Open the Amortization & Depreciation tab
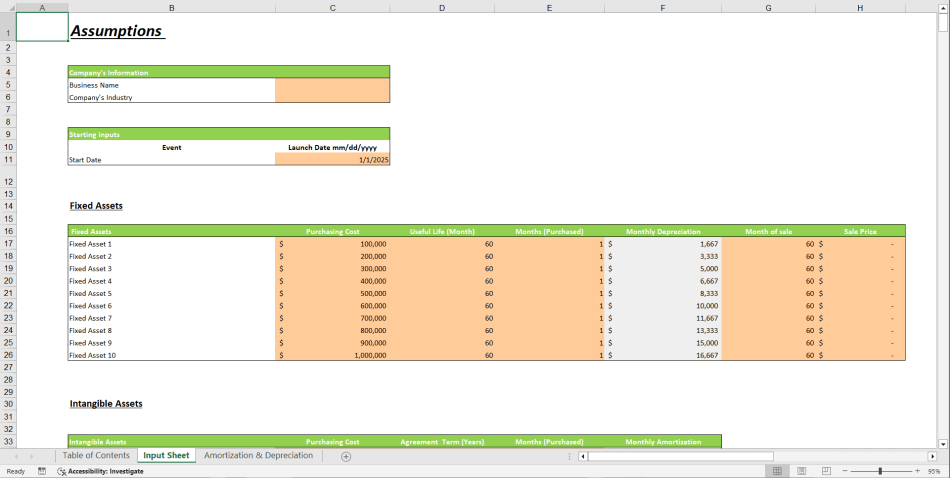950x478 pixels. coord(258,456)
